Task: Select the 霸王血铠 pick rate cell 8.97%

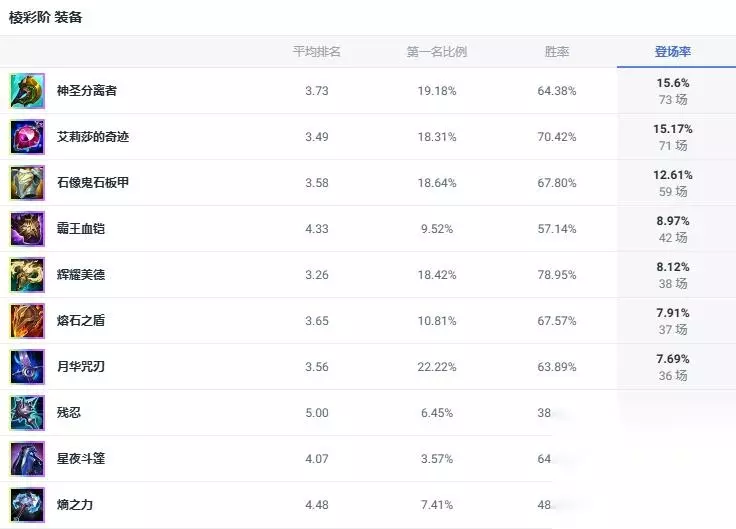Action: point(673,221)
